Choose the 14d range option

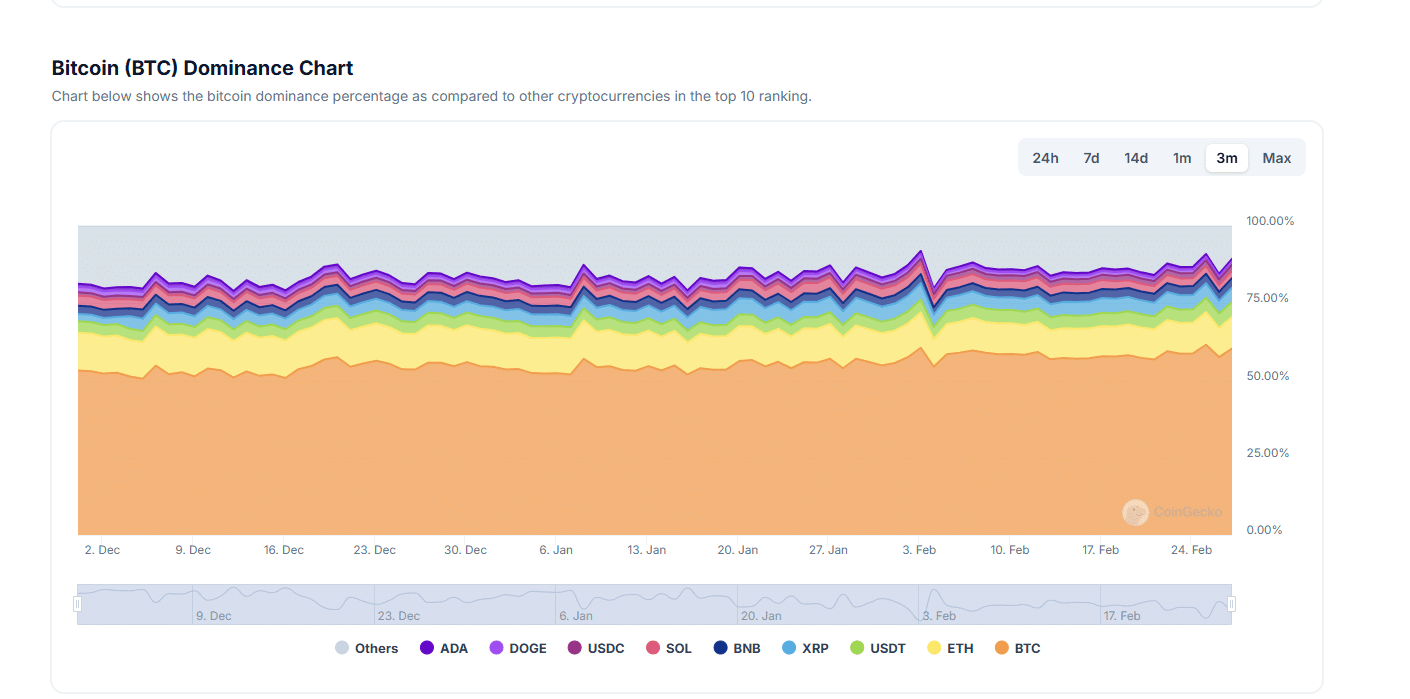[1136, 158]
